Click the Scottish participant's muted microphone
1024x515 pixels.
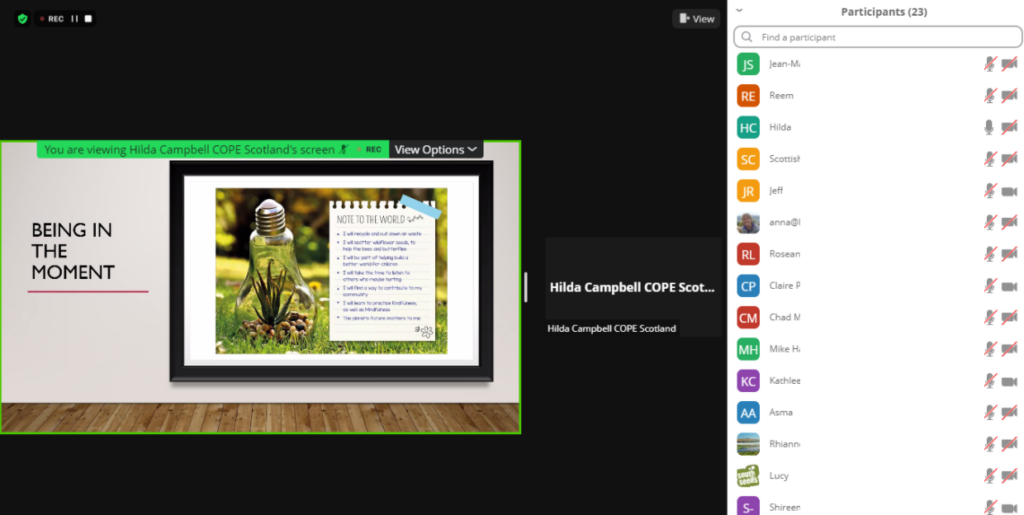tap(990, 159)
